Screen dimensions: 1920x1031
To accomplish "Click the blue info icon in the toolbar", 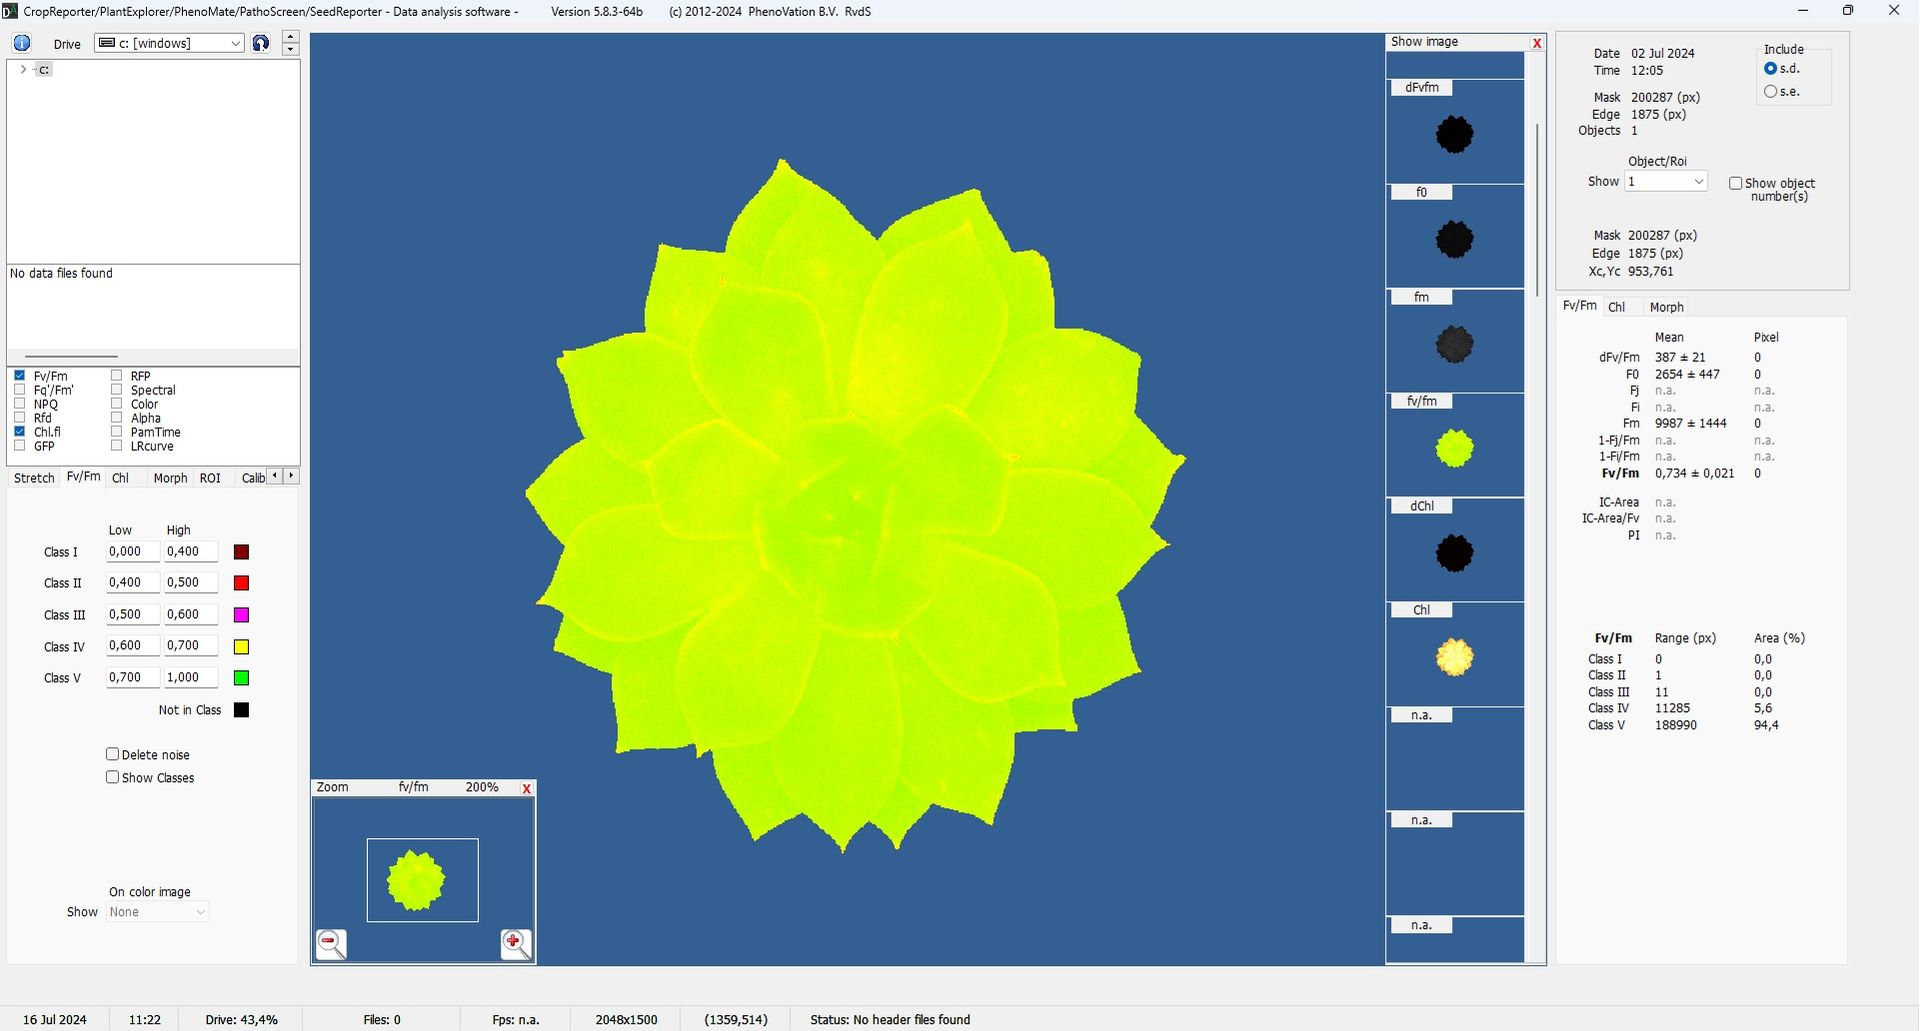I will point(21,43).
